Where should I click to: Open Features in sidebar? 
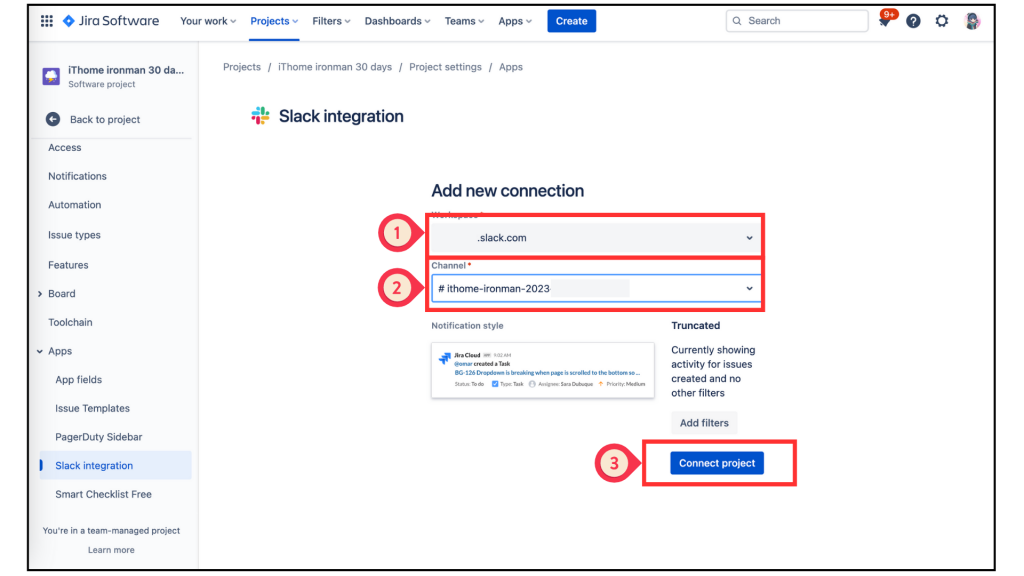point(68,265)
